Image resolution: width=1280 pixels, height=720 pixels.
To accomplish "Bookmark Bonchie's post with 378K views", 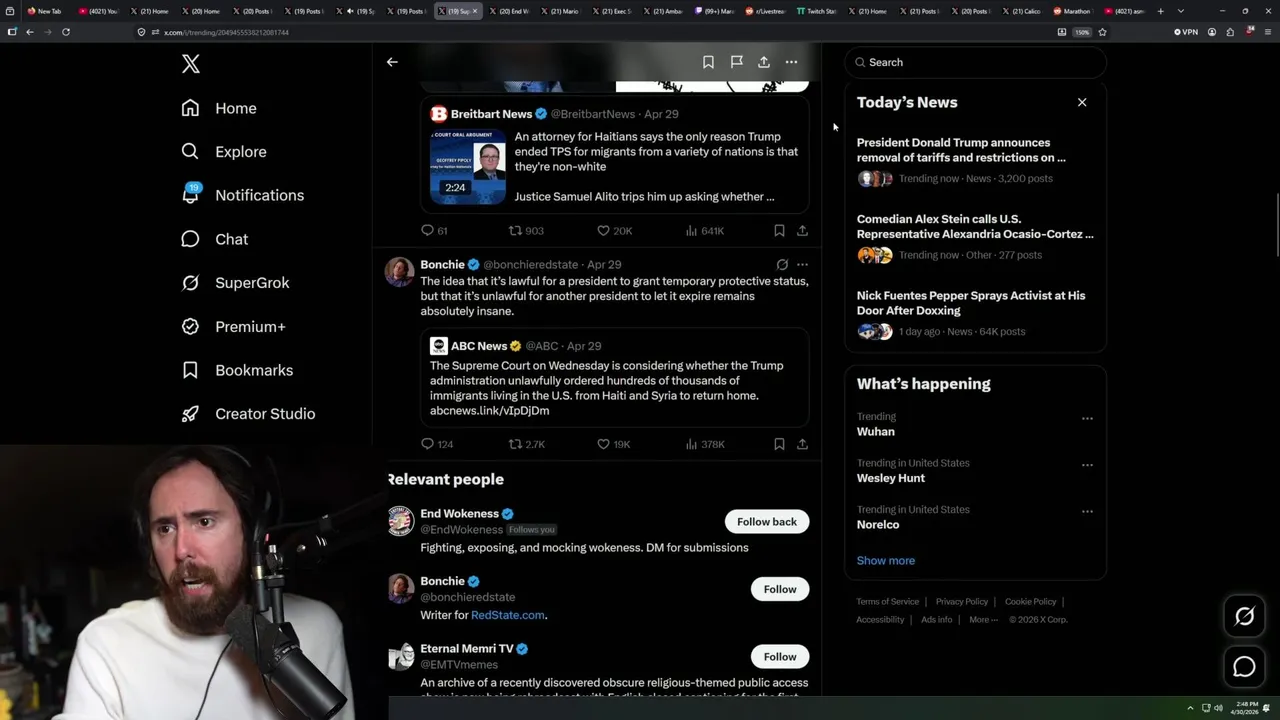I will [x=779, y=444].
